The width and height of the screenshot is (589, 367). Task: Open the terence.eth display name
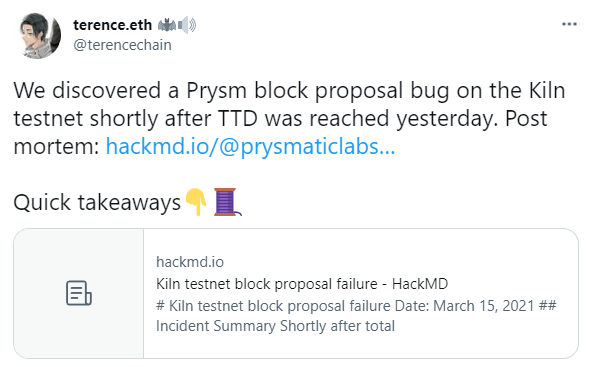(112, 25)
